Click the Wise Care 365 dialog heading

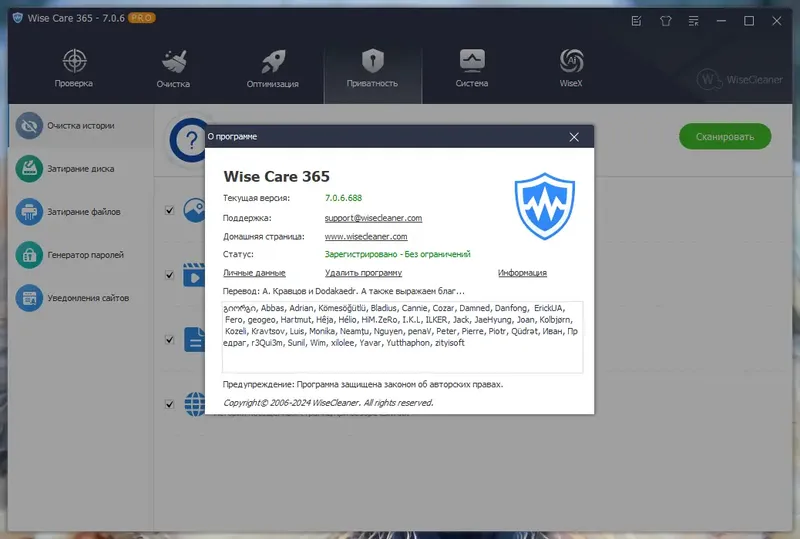point(277,177)
